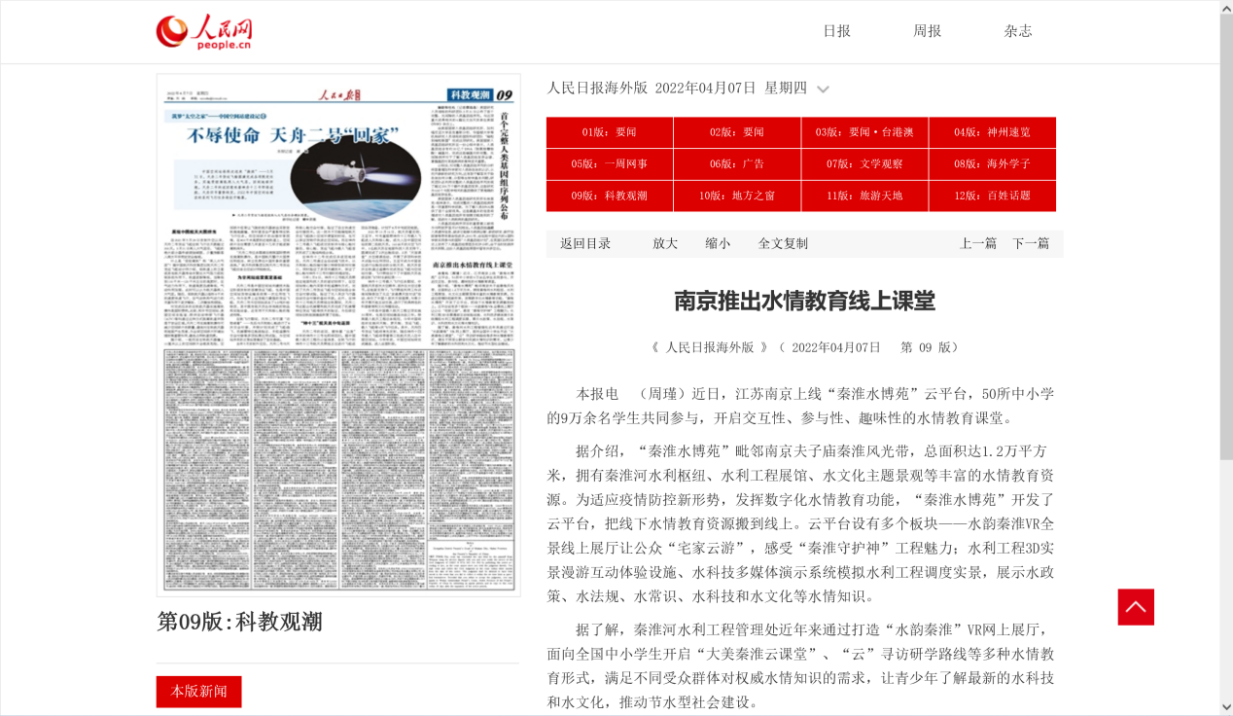The image size is (1233, 716).
Task: Click the red 本版新闻 button
Action: coord(198,692)
